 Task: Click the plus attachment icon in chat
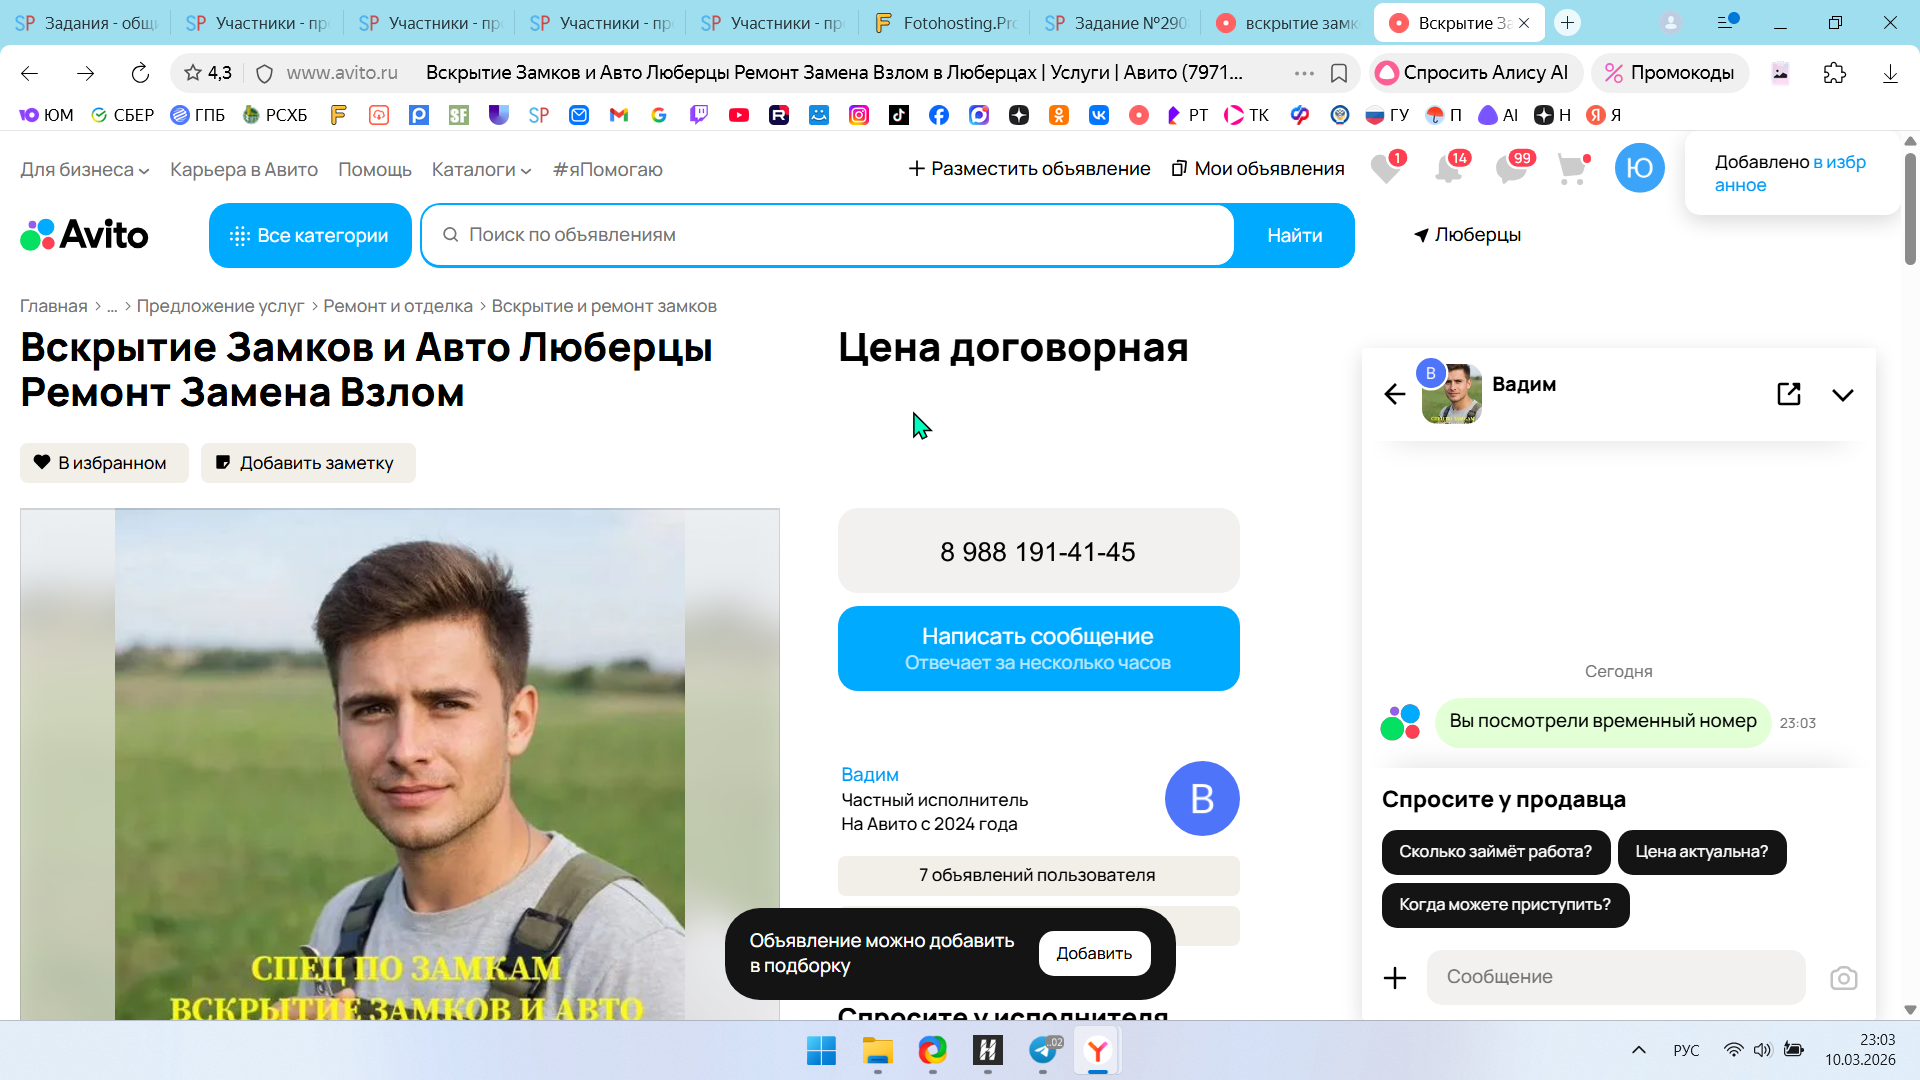point(1395,978)
